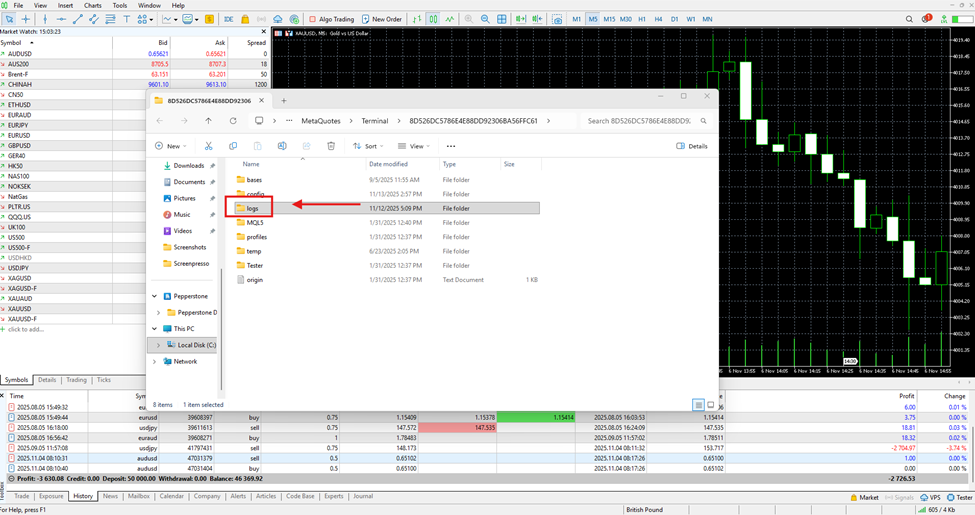
Task: Select the crosshair cursor tool
Action: pyautogui.click(x=25, y=19)
